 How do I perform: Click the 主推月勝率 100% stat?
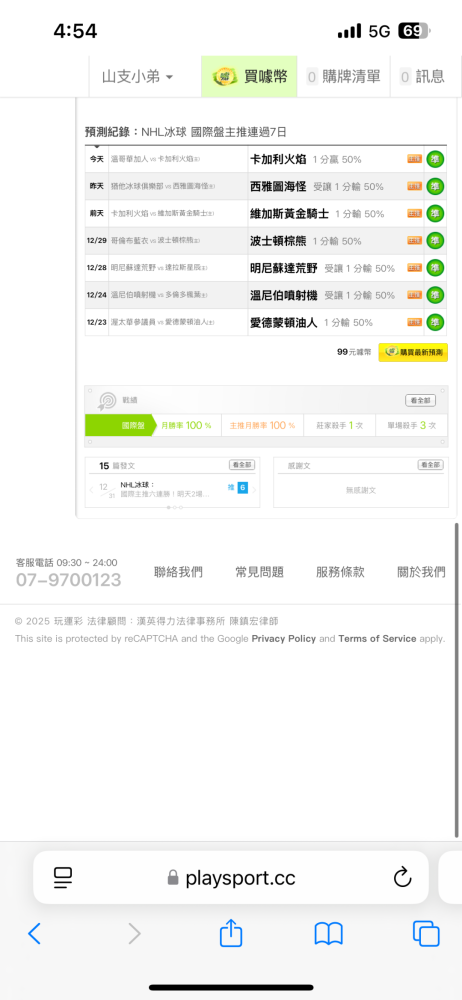[x=262, y=425]
